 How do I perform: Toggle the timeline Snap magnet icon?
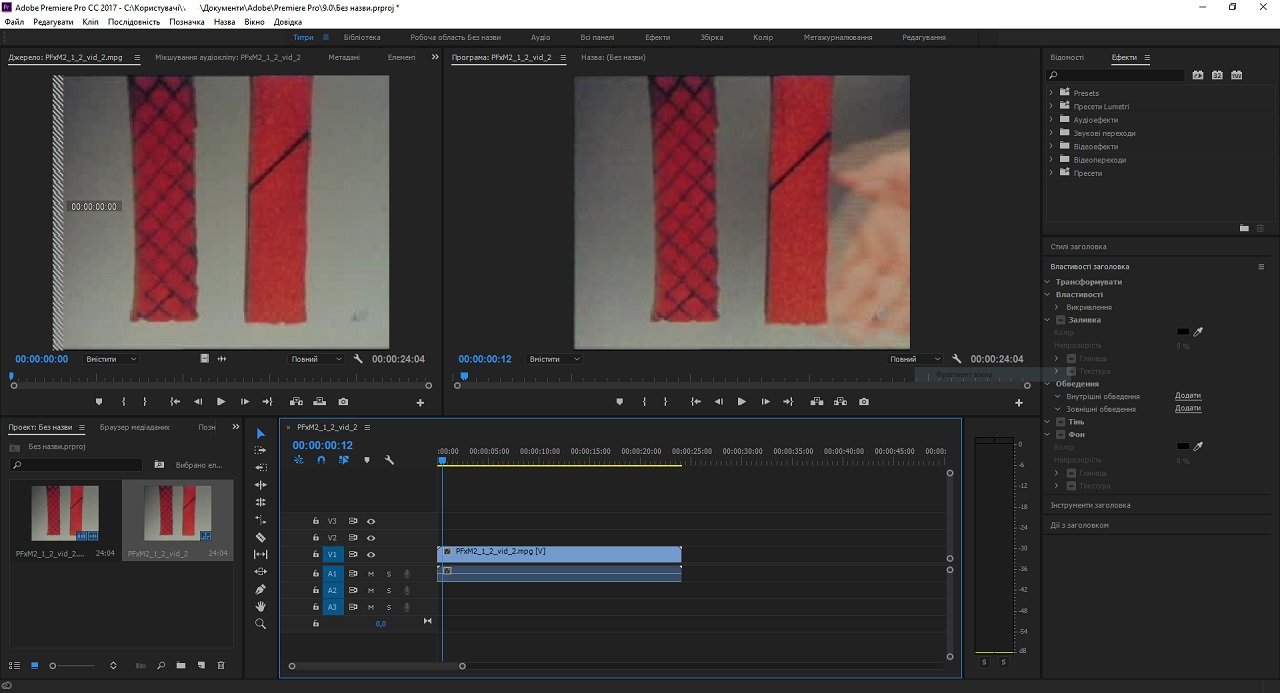tap(321, 460)
